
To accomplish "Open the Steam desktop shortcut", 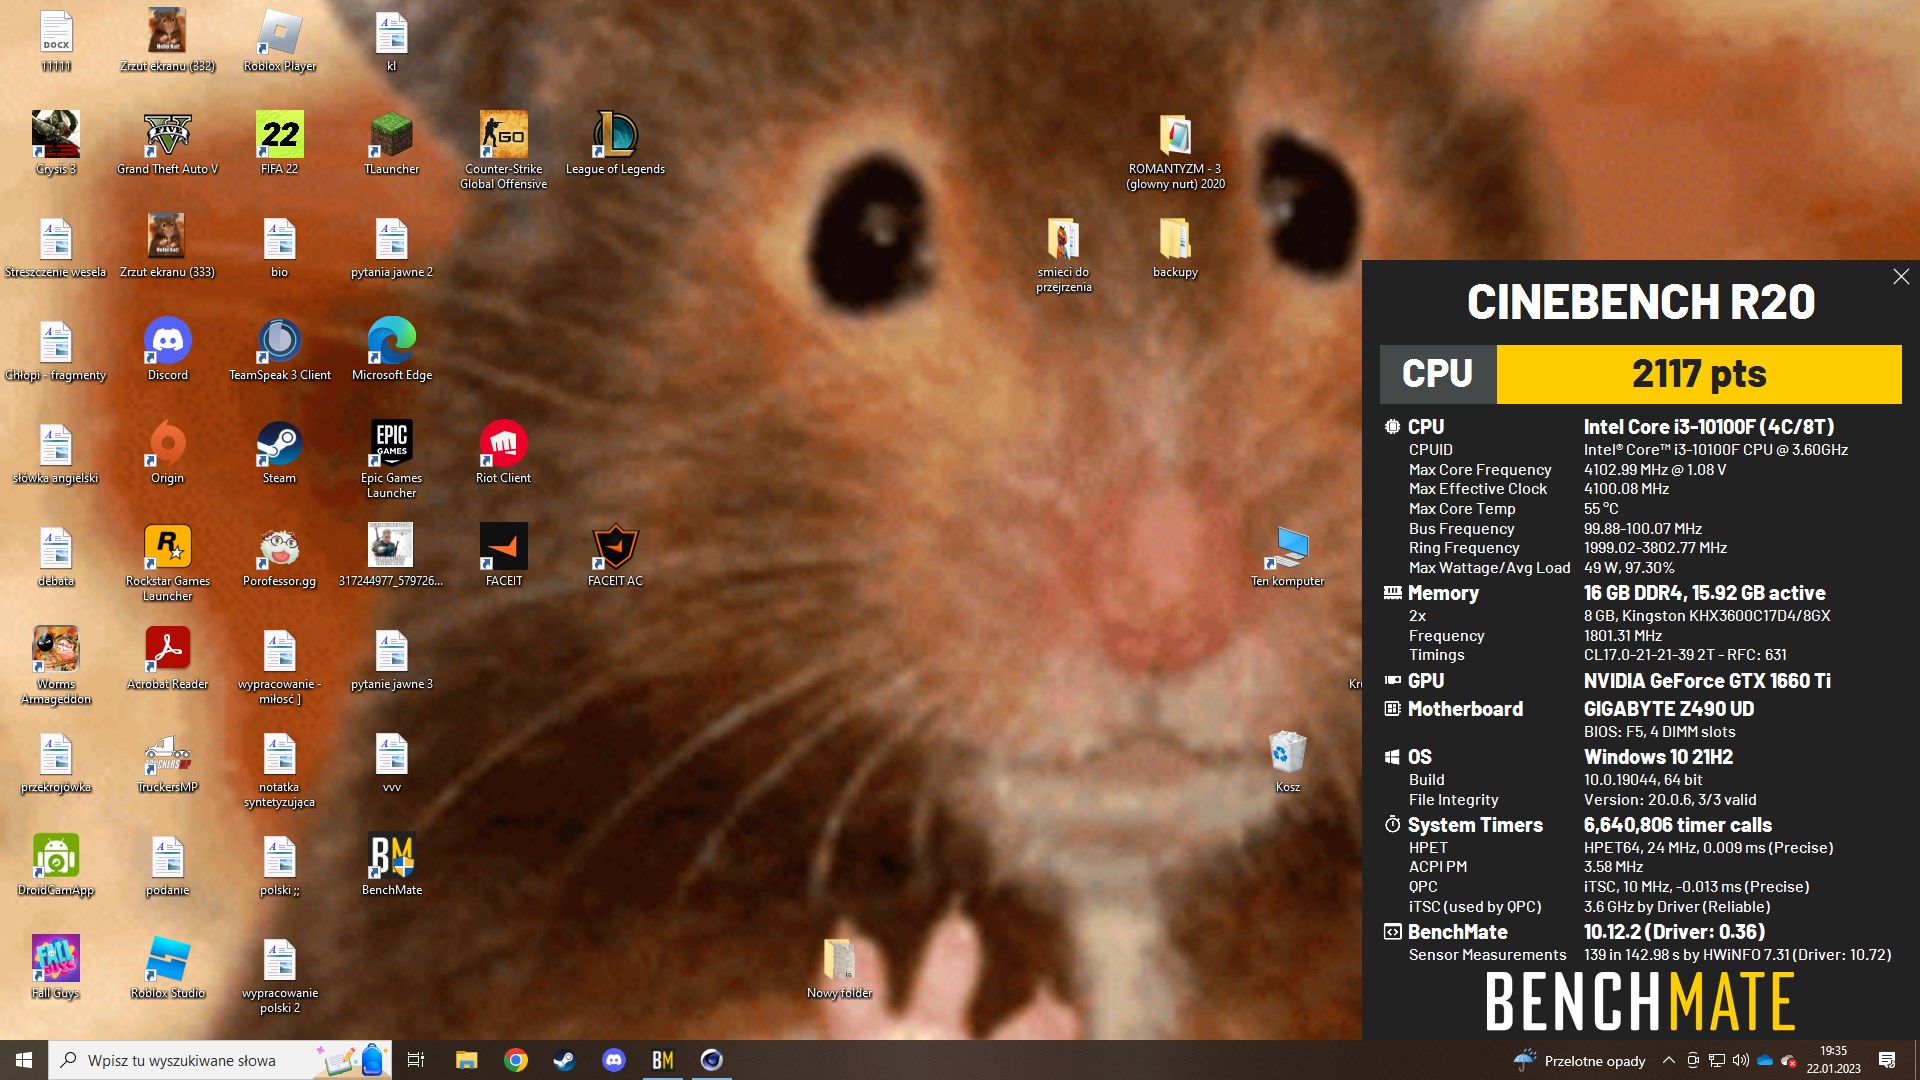I will click(279, 453).
